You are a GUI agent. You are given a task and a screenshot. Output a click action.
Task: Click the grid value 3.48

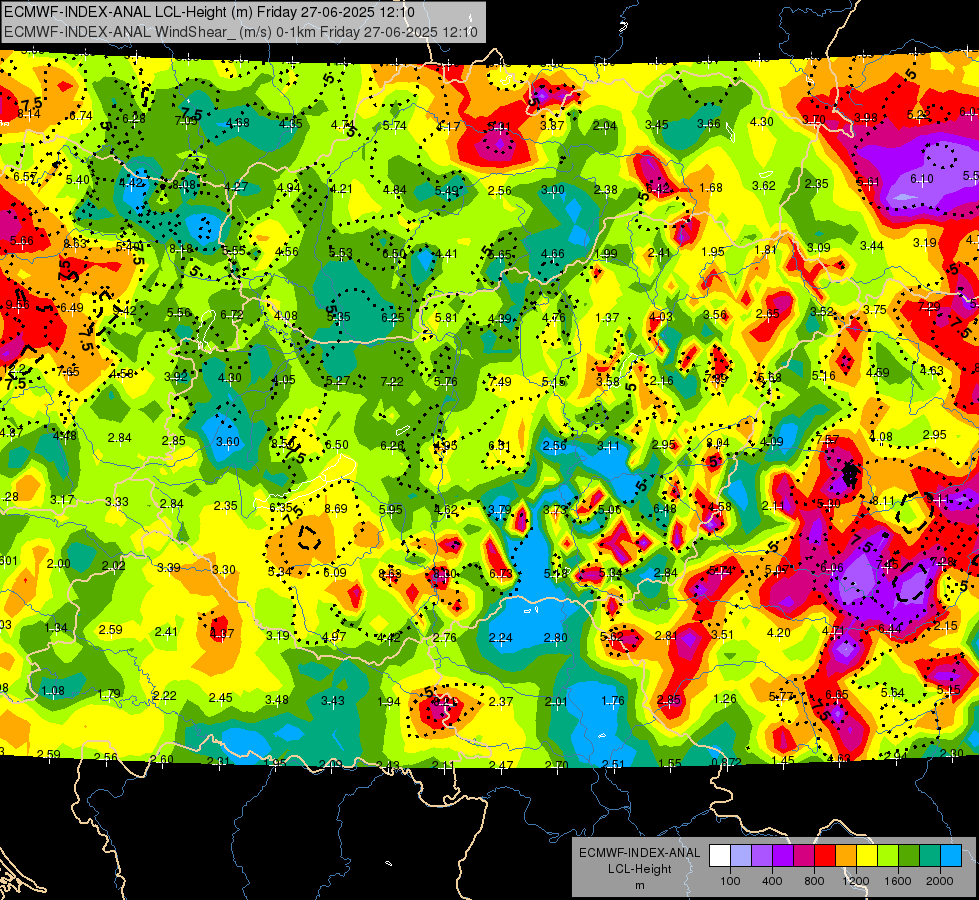pyautogui.click(x=277, y=700)
